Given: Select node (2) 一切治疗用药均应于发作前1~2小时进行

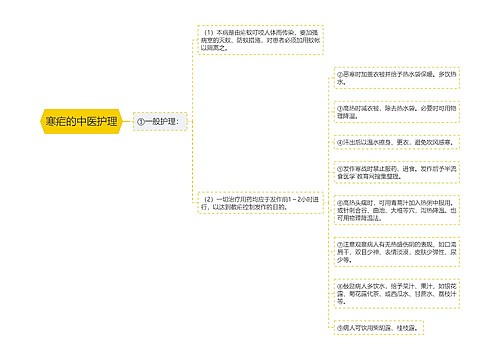Looking at the screenshot, I should pos(260,203).
